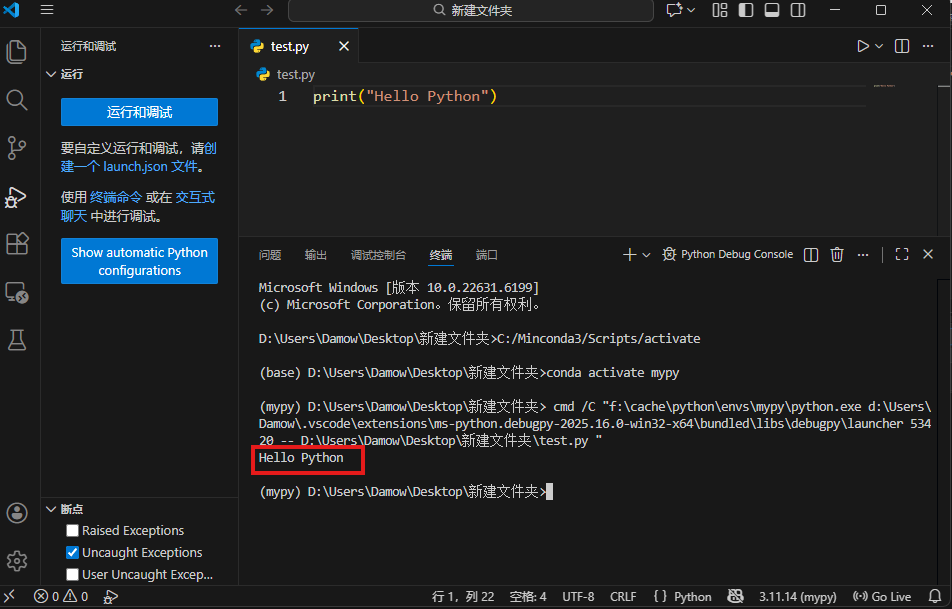
Task: Open the Run Python File dropdown arrow
Action: coord(880,46)
